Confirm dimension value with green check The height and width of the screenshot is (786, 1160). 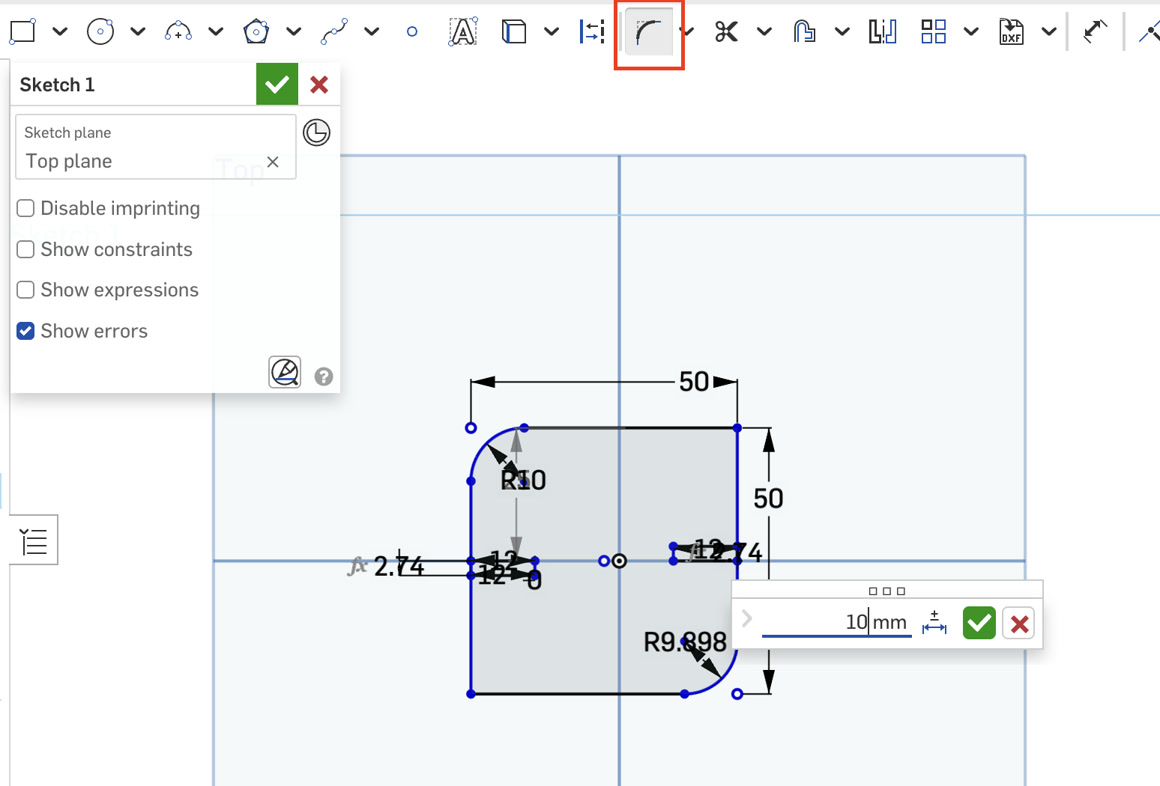pyautogui.click(x=979, y=623)
